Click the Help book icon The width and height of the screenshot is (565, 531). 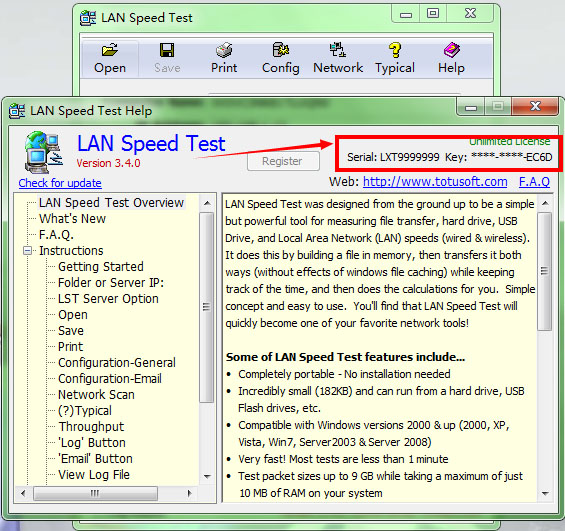pyautogui.click(x=451, y=50)
